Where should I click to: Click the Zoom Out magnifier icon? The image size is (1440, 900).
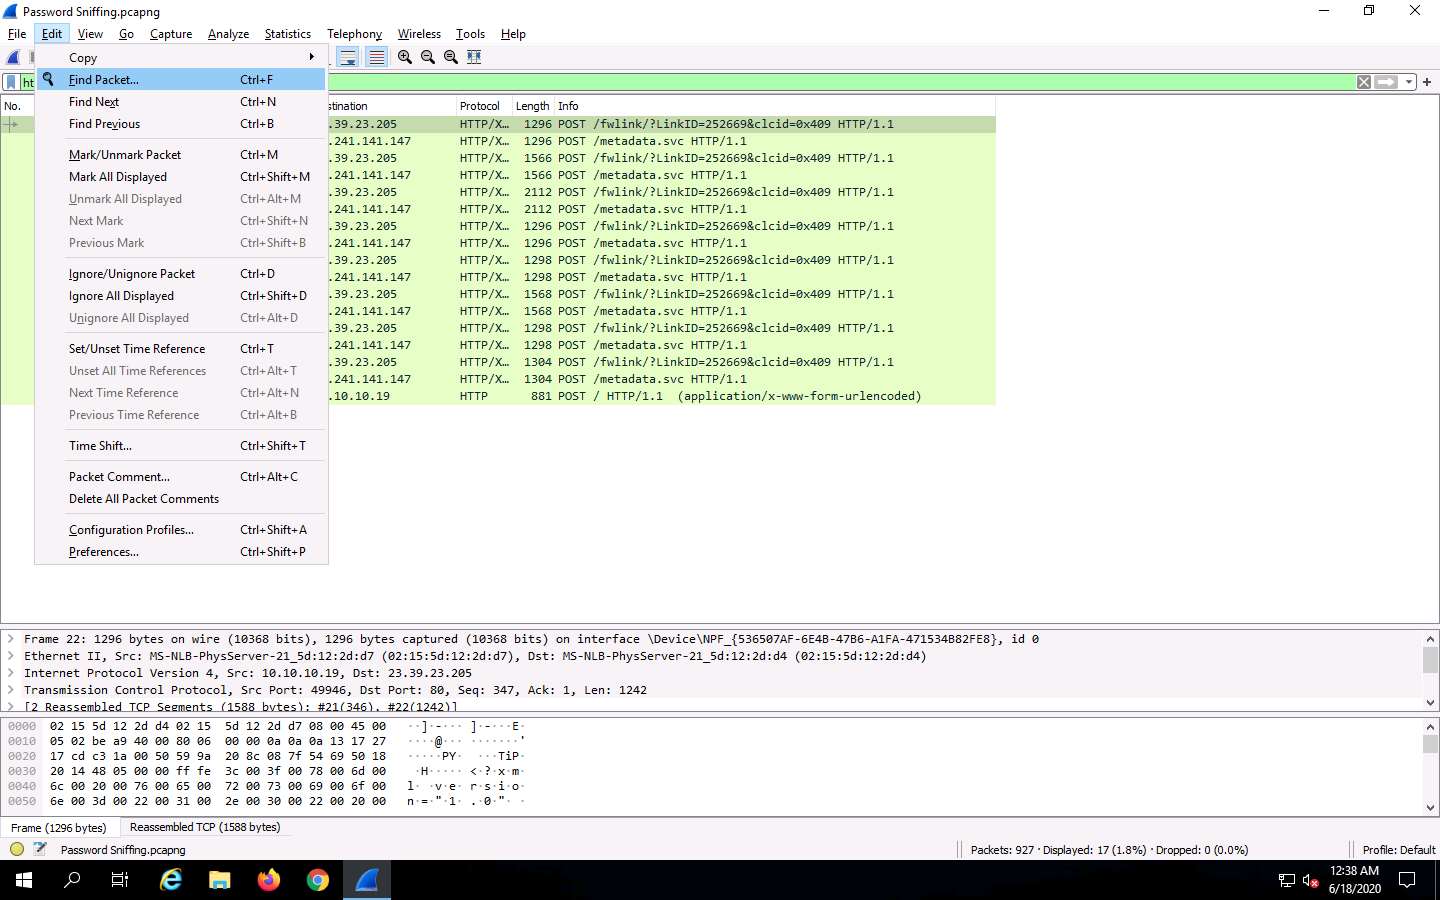point(428,57)
